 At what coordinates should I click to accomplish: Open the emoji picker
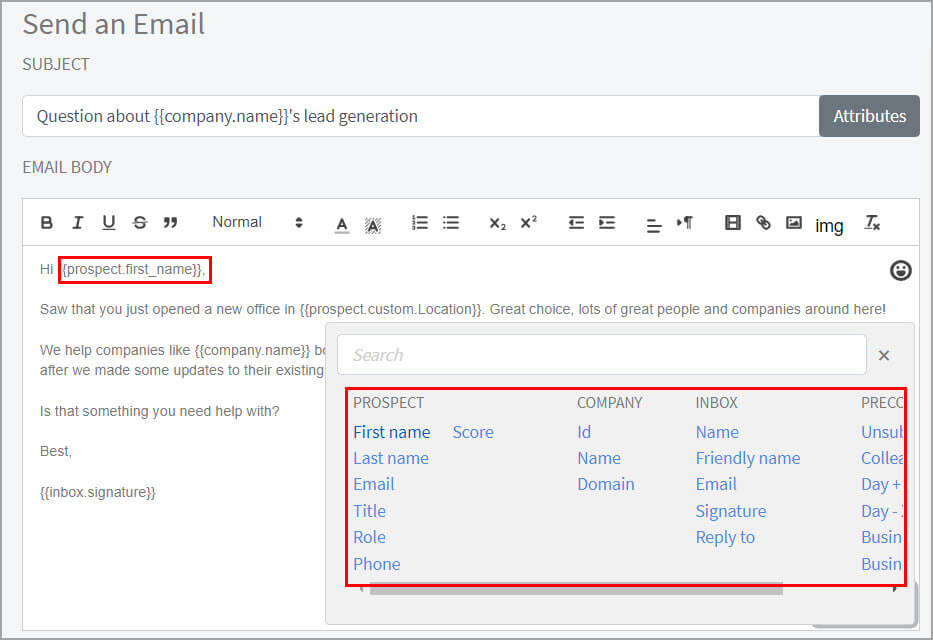pos(900,270)
